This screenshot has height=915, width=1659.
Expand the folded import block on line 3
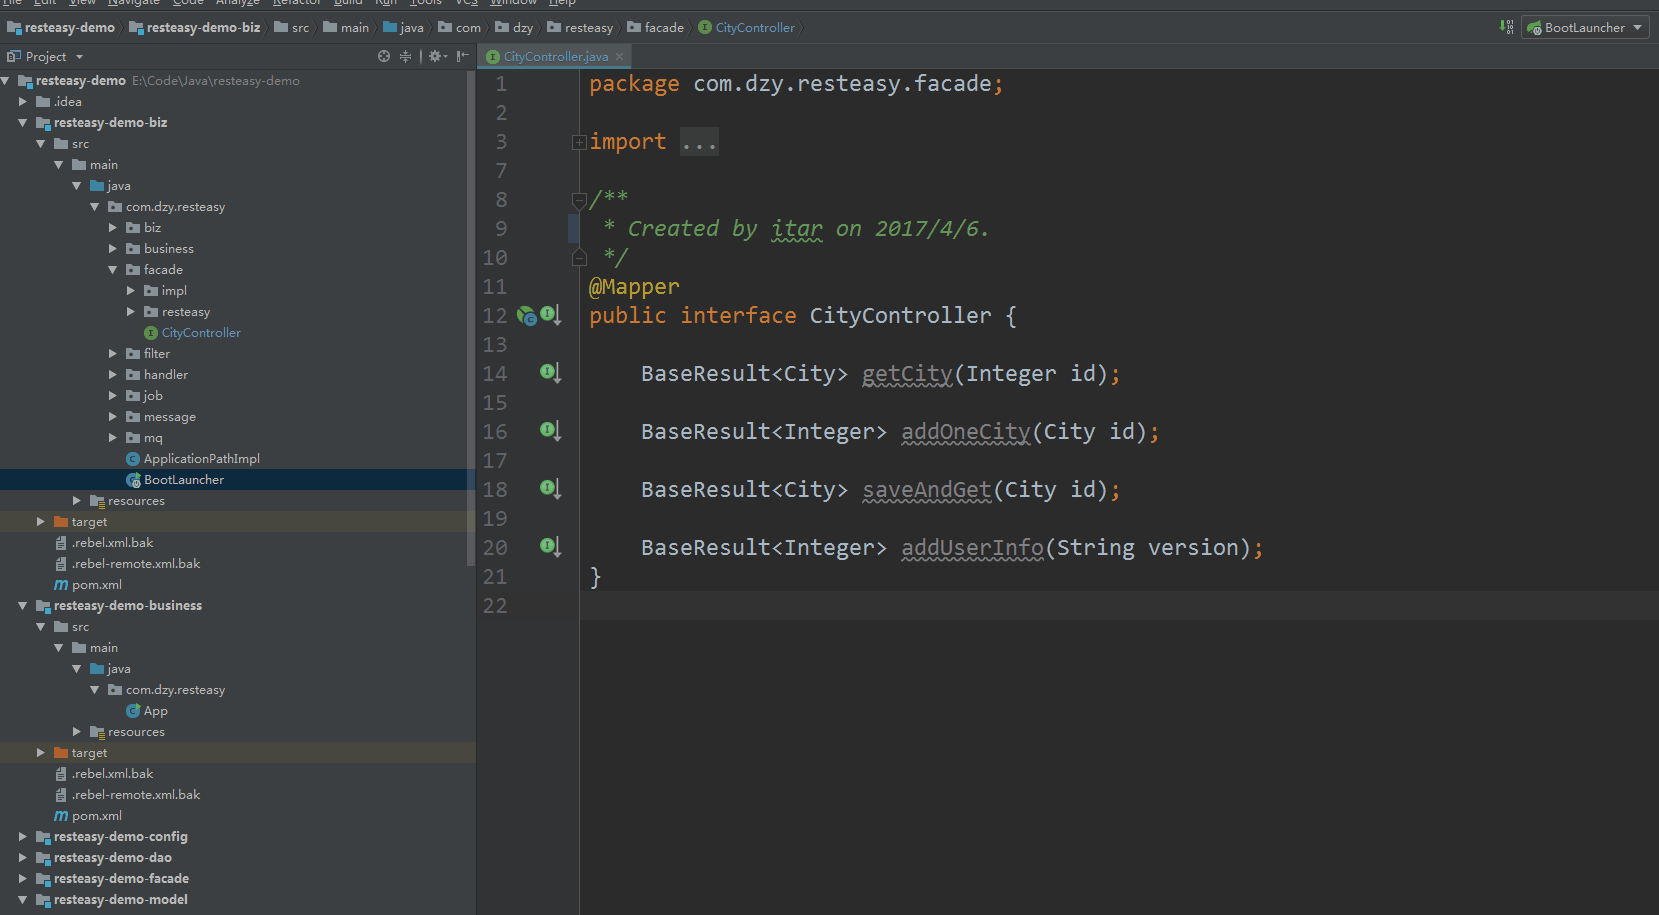coord(578,142)
